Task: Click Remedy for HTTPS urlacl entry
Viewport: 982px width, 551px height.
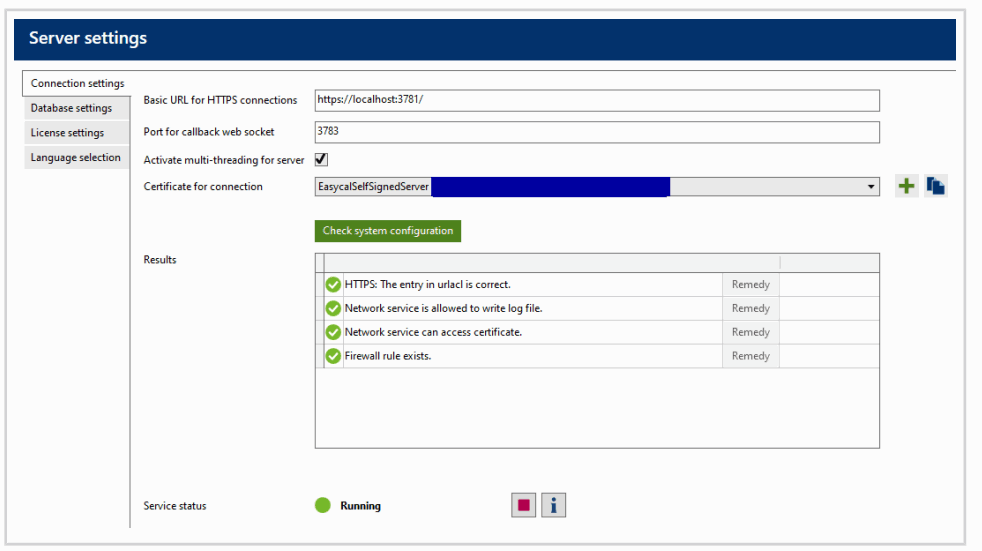Action: point(750,284)
